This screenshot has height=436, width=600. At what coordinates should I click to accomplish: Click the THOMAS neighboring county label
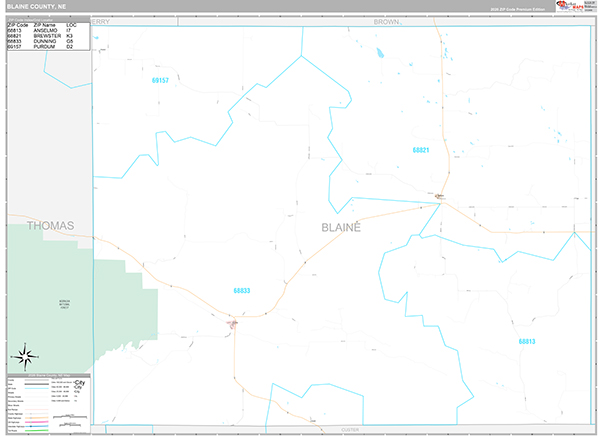pos(50,226)
